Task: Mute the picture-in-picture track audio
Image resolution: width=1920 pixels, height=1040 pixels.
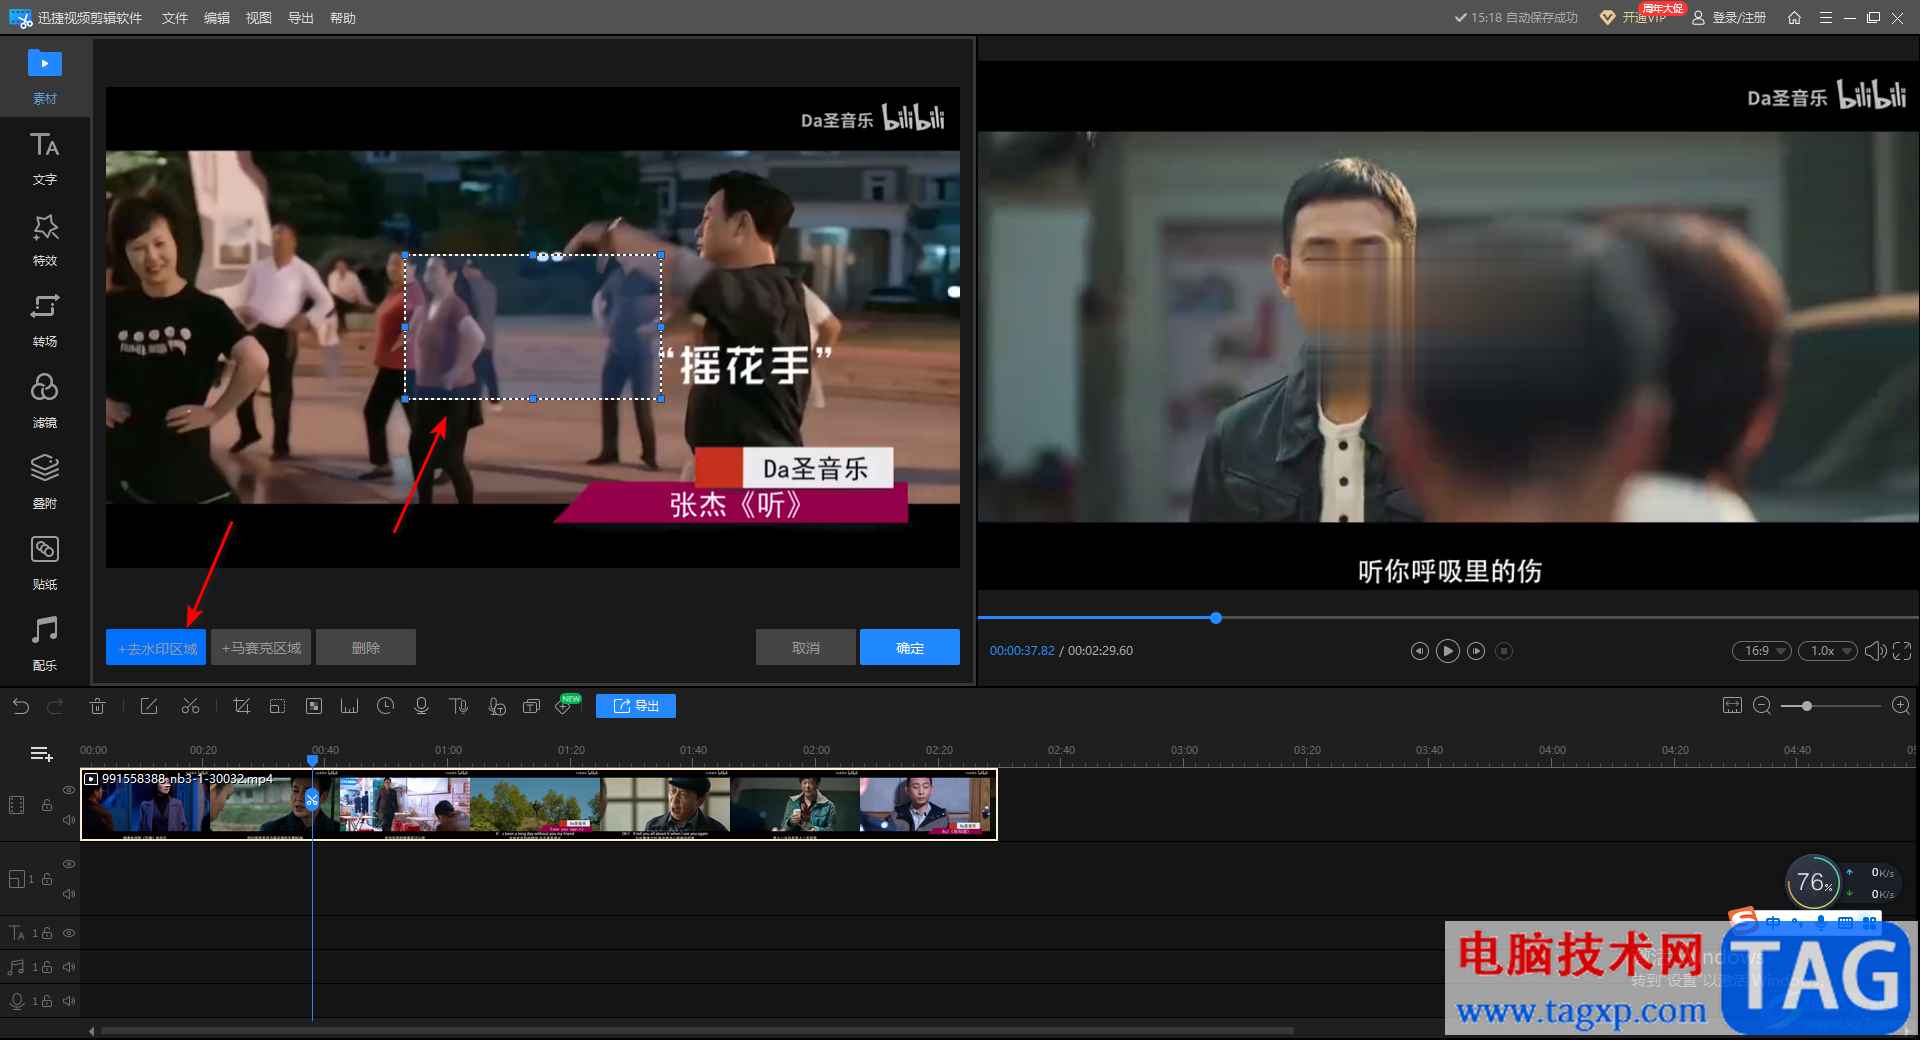Action: 69,894
